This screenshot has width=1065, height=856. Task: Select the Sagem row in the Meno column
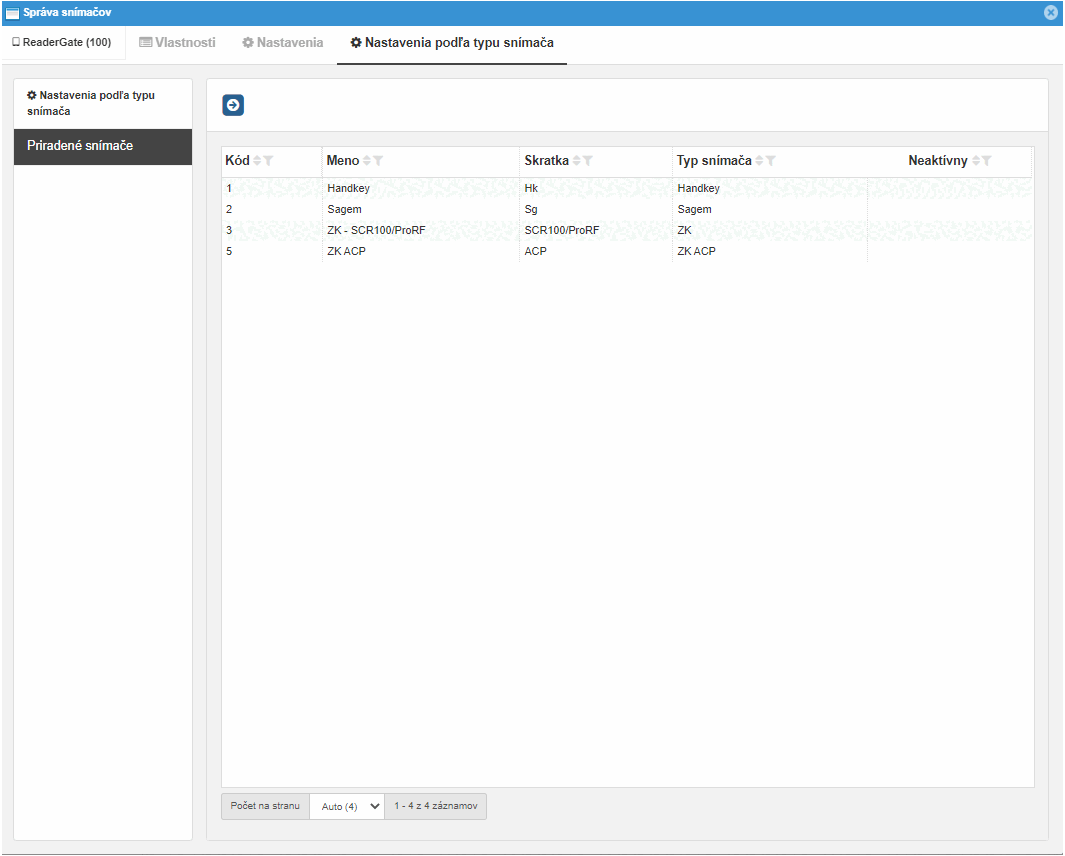(344, 210)
